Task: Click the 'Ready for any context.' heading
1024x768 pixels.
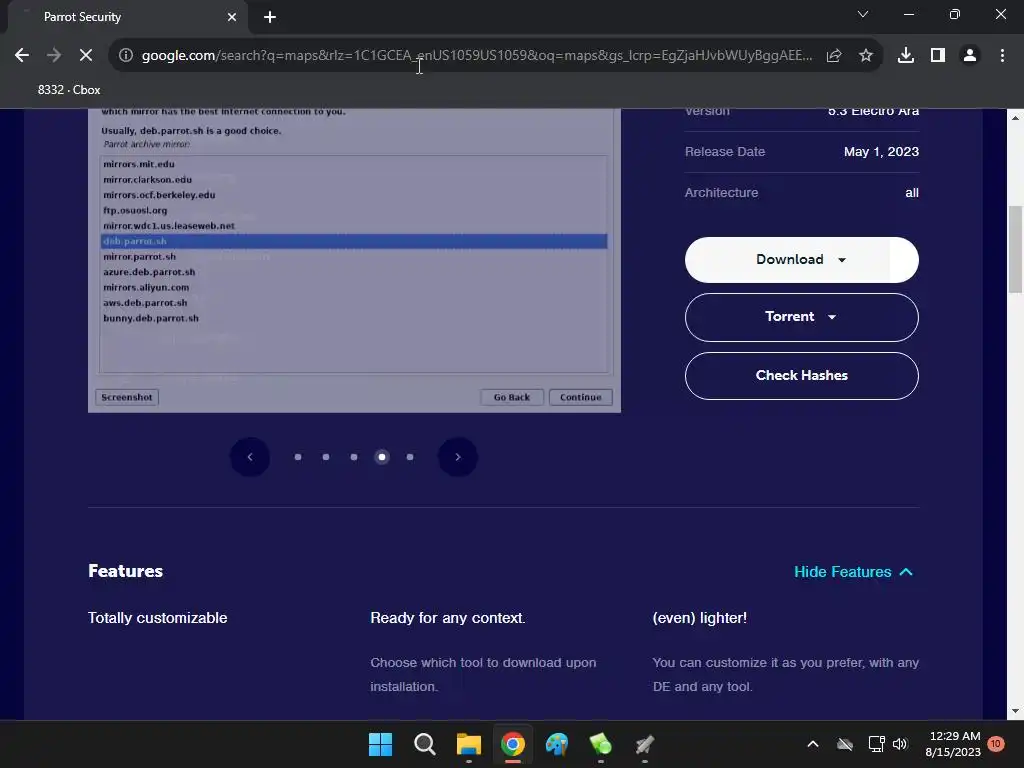Action: point(447,618)
